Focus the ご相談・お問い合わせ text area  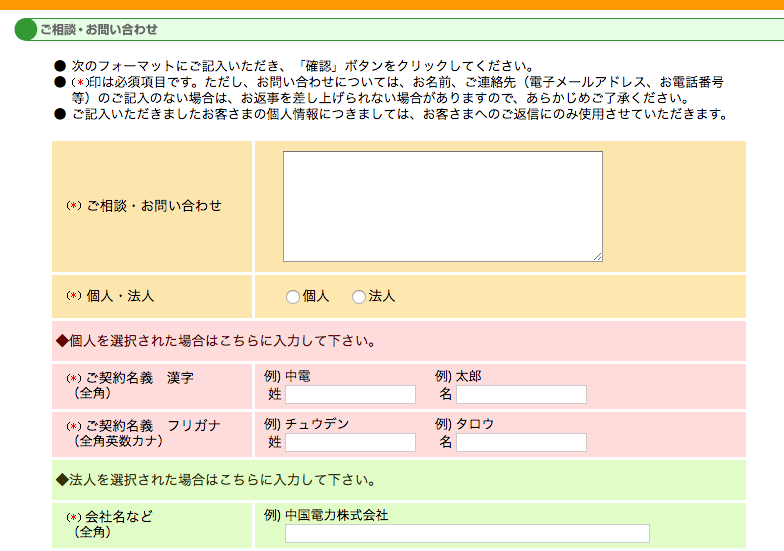click(442, 206)
